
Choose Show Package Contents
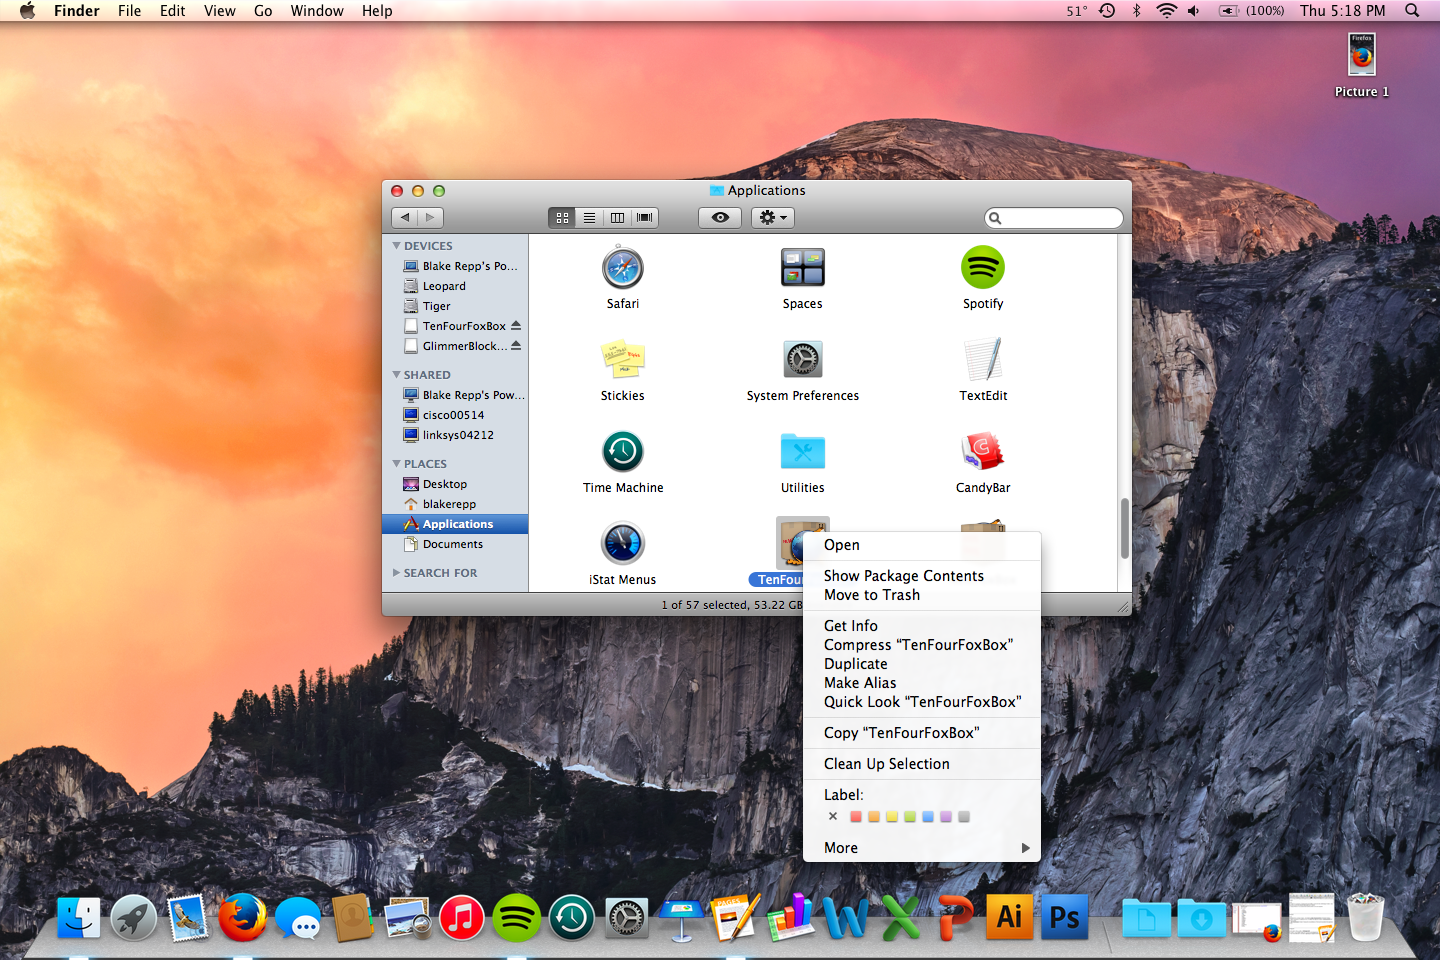pyautogui.click(x=922, y=576)
